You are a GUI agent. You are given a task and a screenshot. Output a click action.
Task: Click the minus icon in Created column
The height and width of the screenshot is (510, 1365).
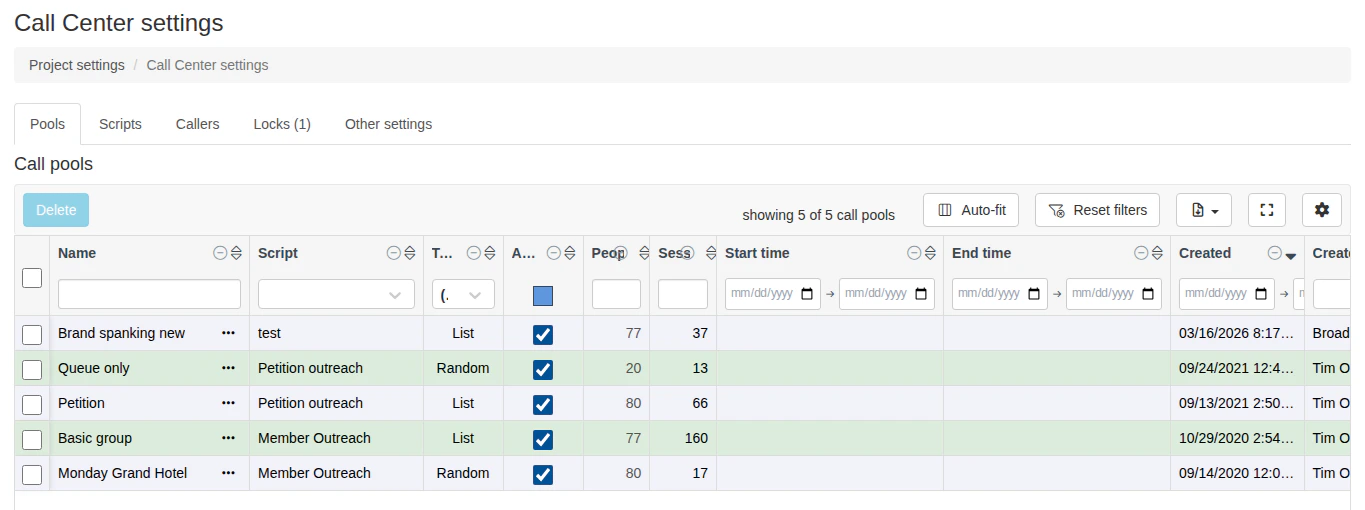pos(1275,253)
